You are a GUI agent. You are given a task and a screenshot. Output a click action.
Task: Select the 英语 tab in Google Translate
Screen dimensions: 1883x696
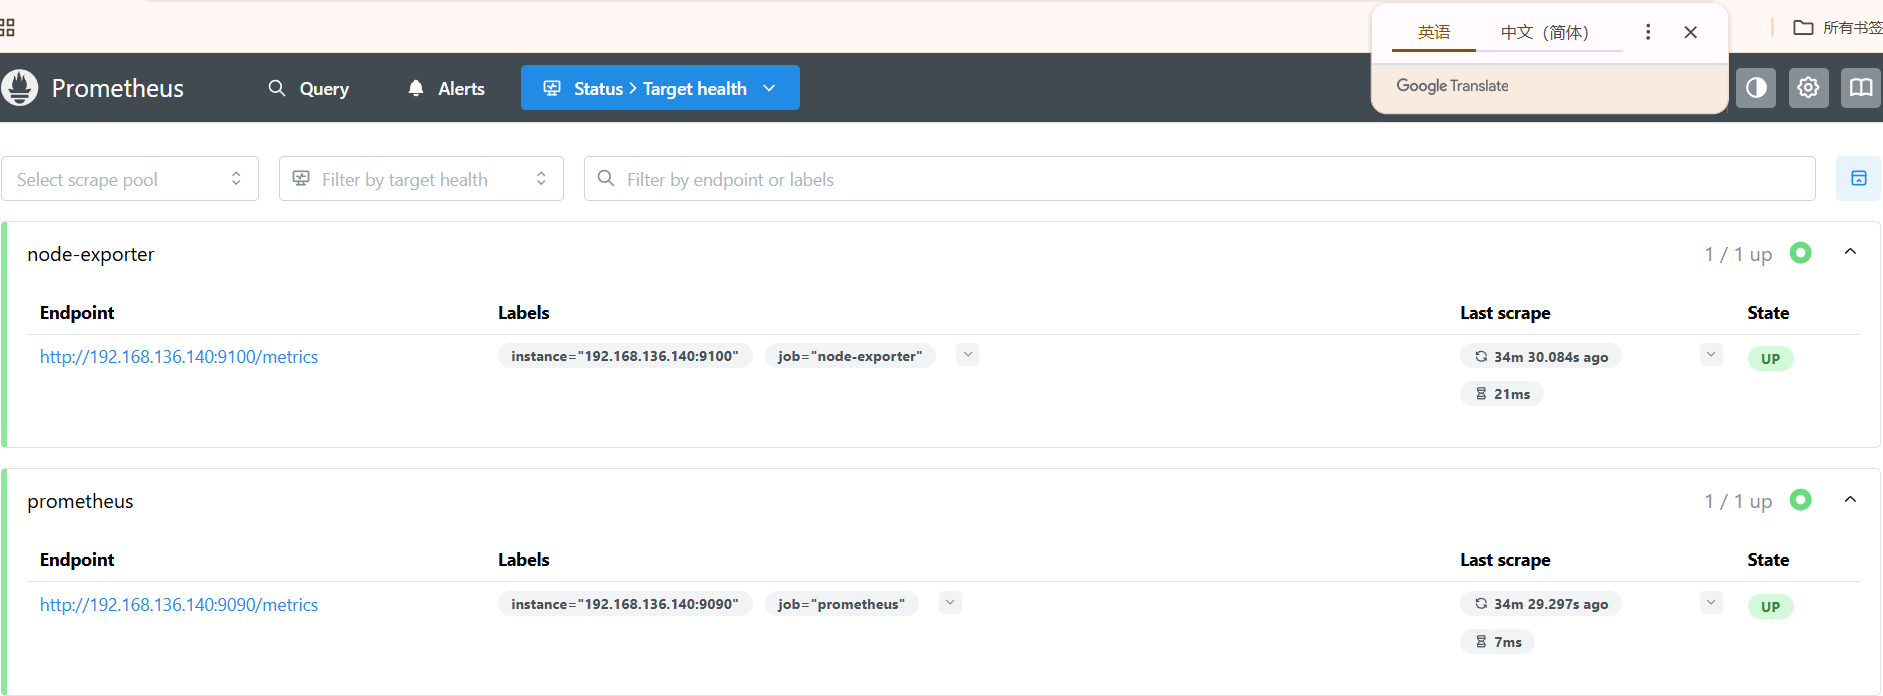1434,32
